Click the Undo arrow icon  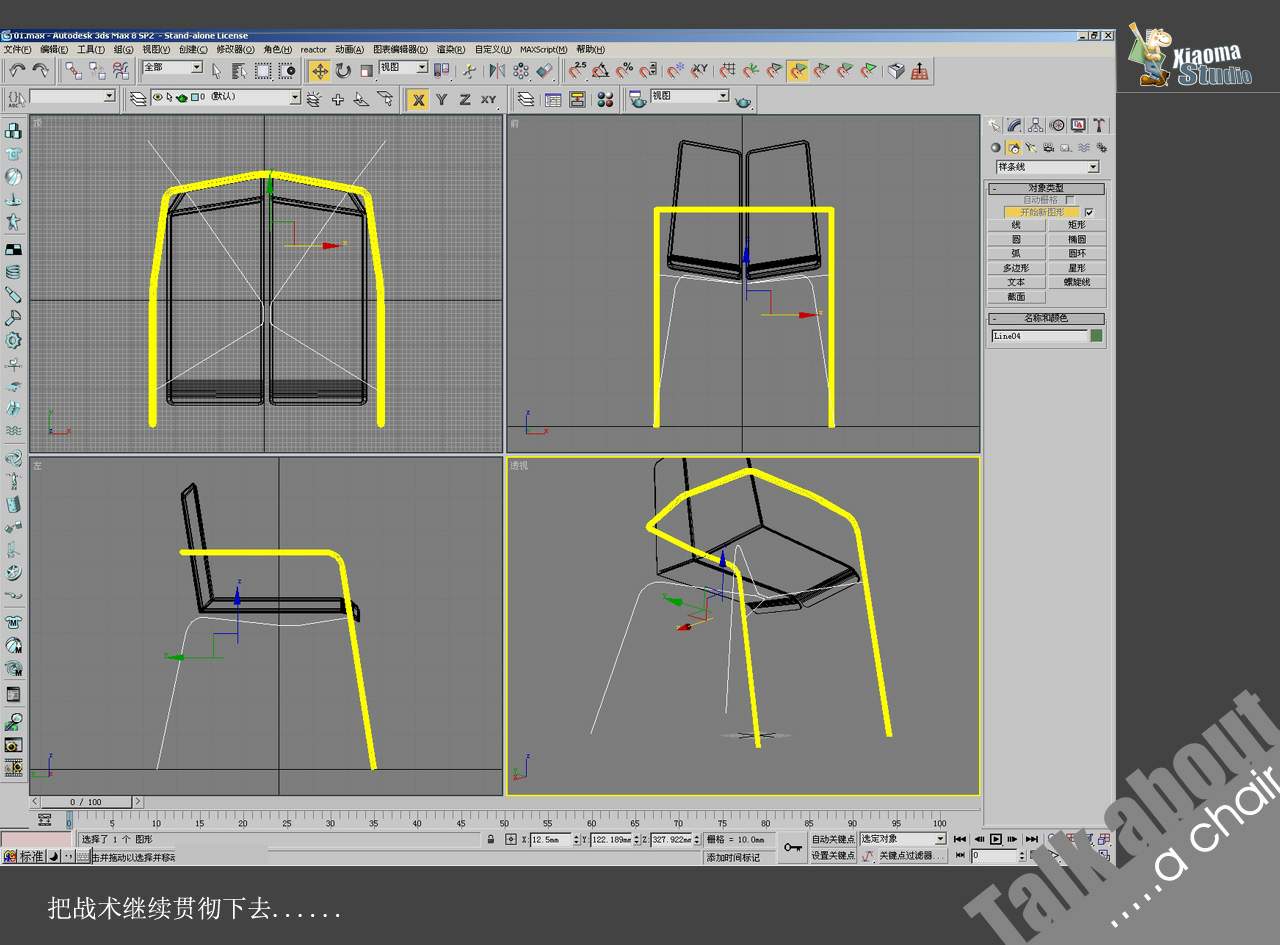tap(17, 70)
